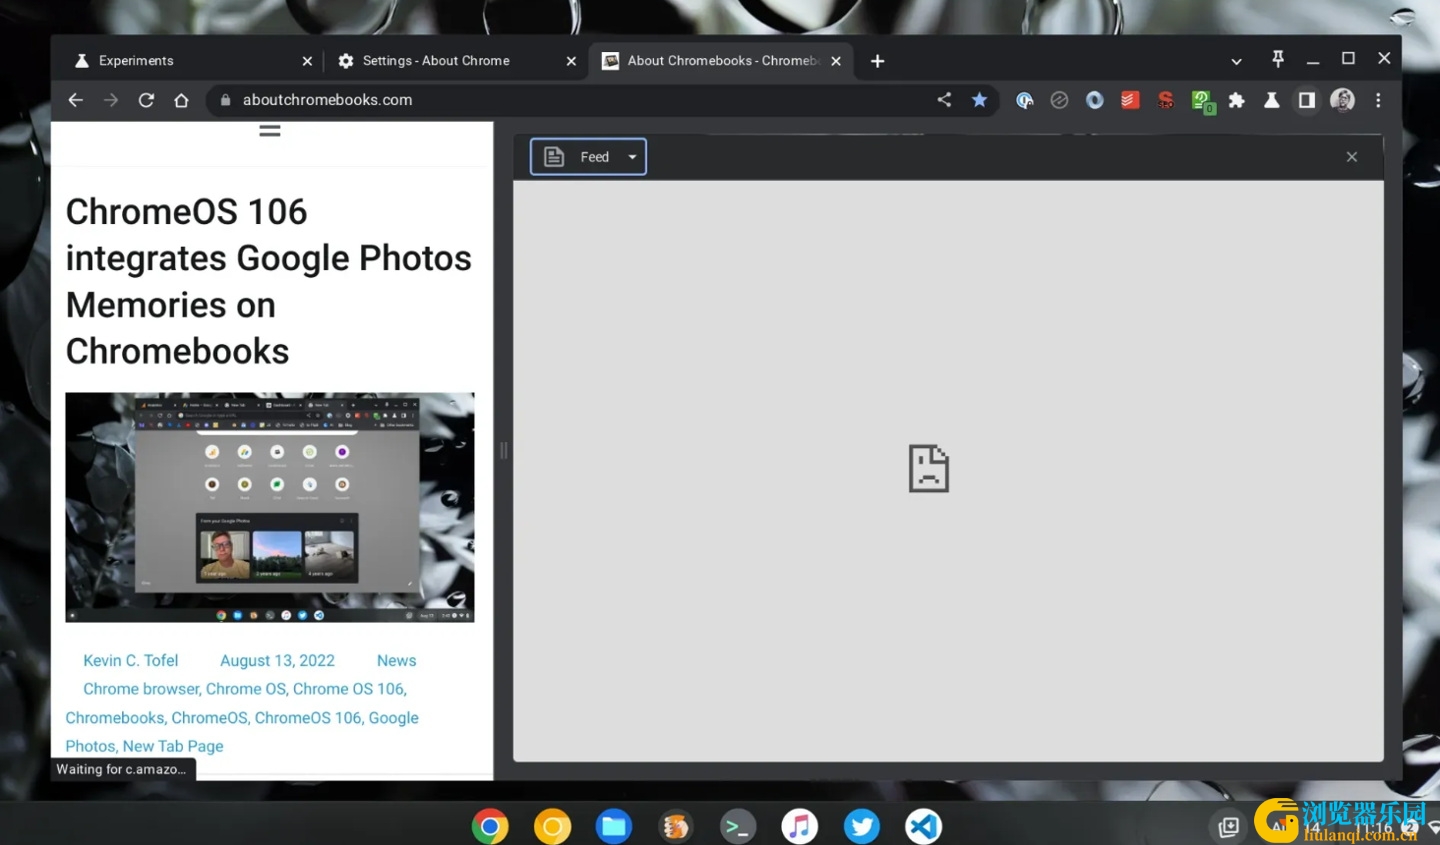Open the Feed dropdown in side panel
The image size is (1440, 845).
(x=588, y=157)
